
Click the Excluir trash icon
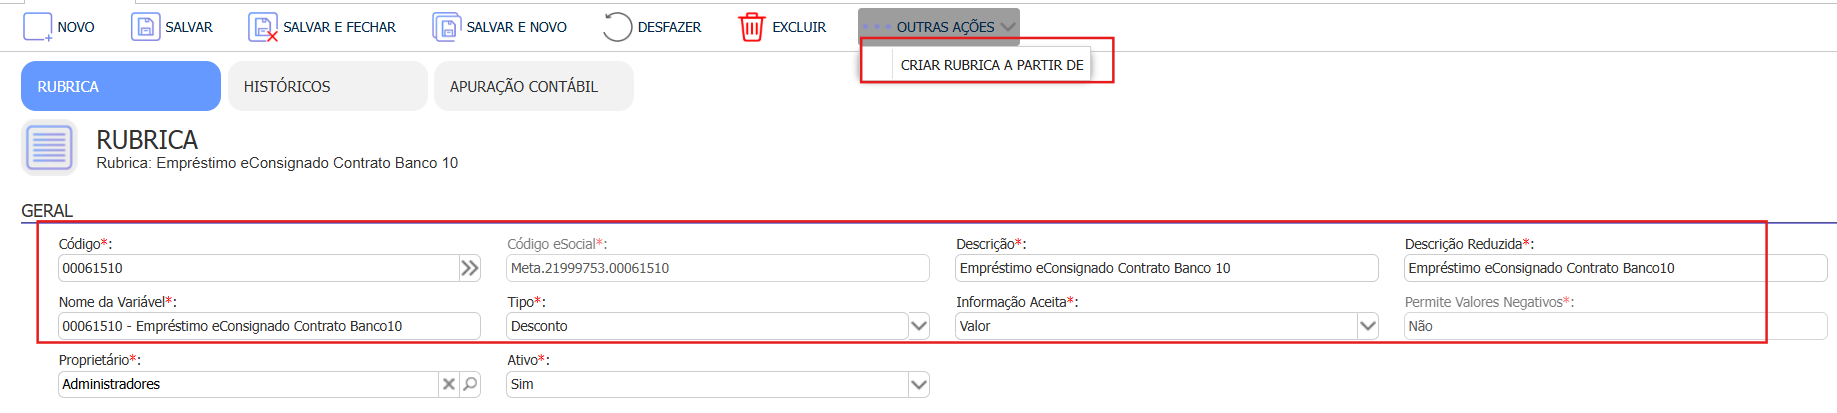[751, 27]
